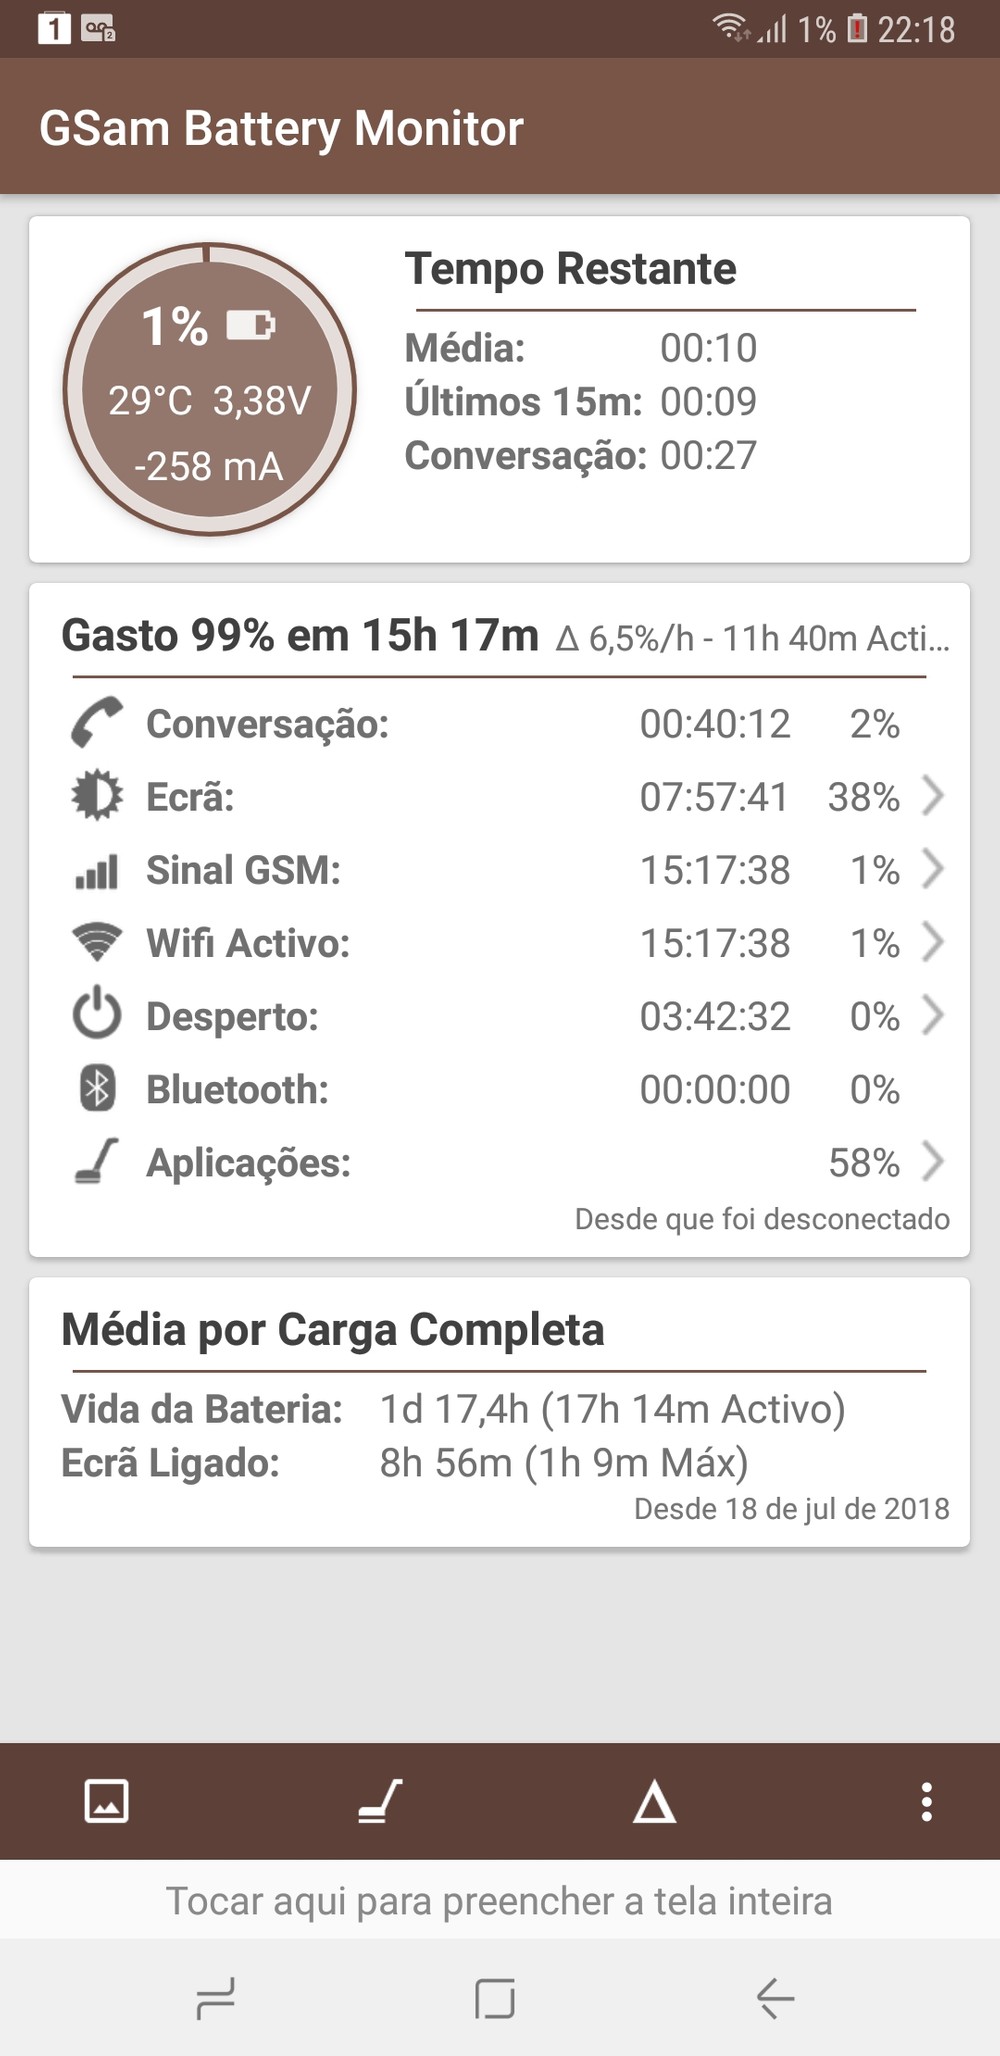The width and height of the screenshot is (1000, 2056).
Task: Open the Média por Carga Completa card
Action: pos(499,1412)
